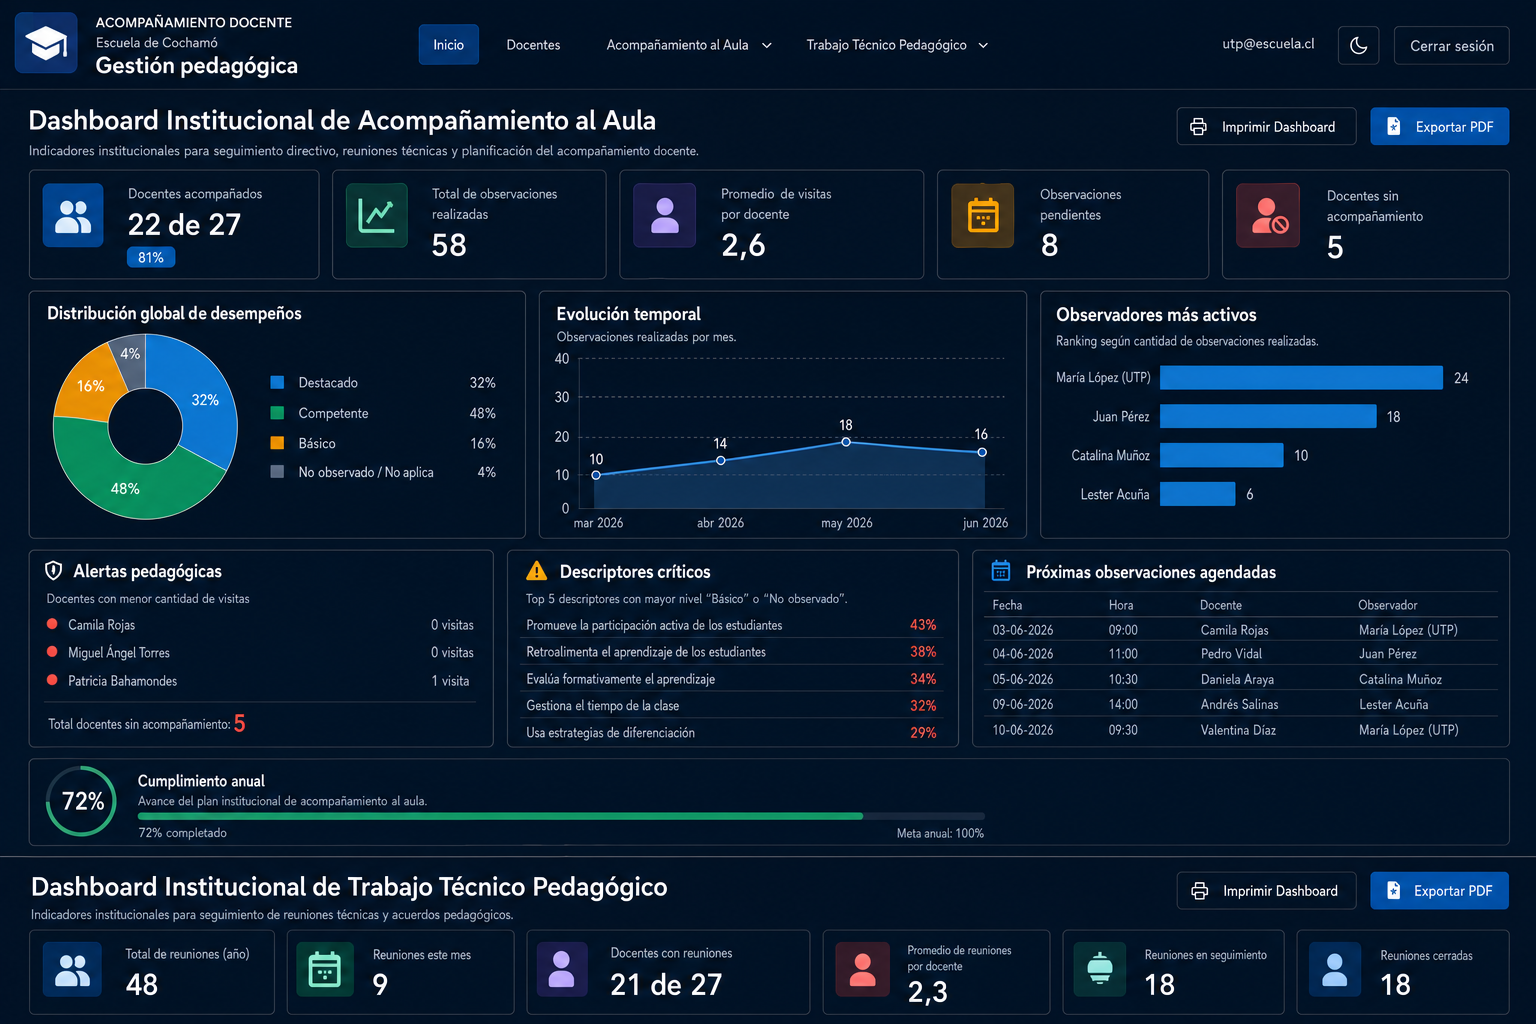
Task: Click Daniela Araya in scheduled observations
Action: 1237,679
